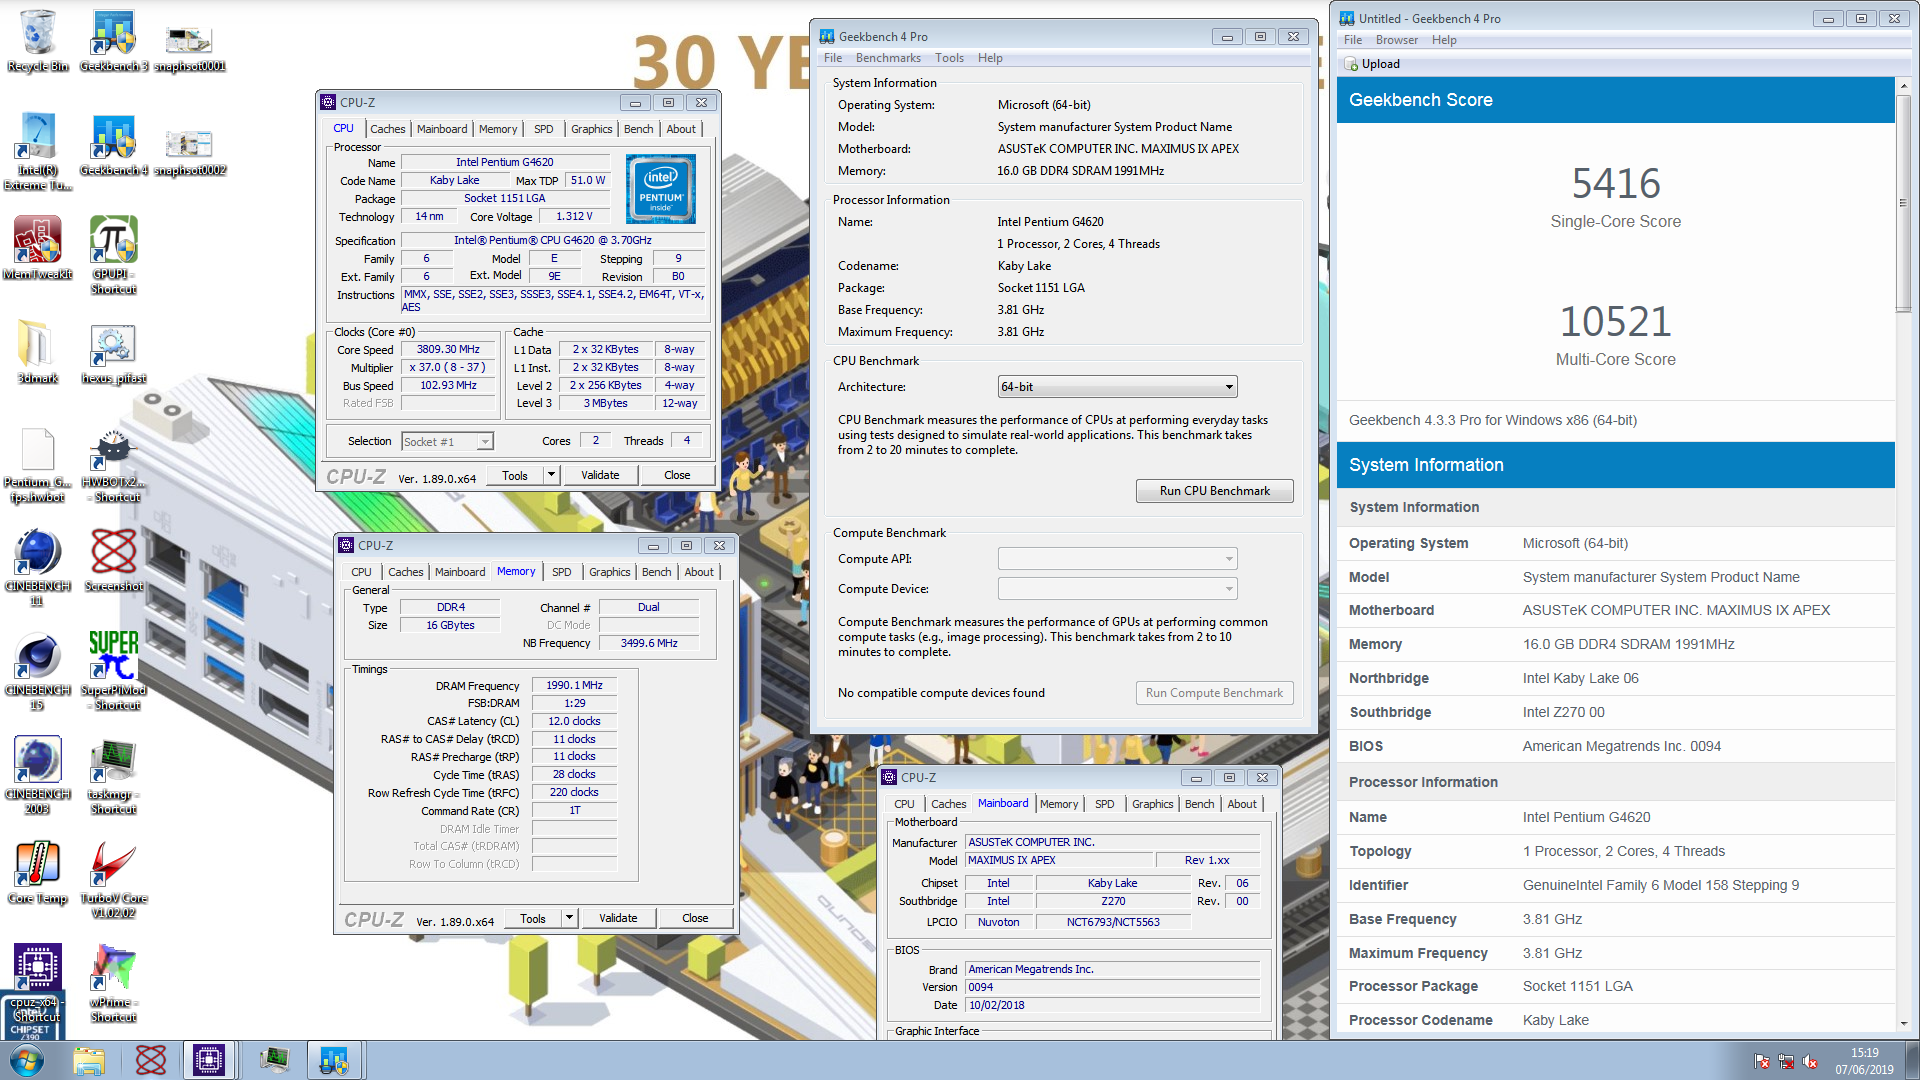Switch to Bench tab in top CPU-Z
This screenshot has height=1080, width=1920.
click(x=638, y=129)
